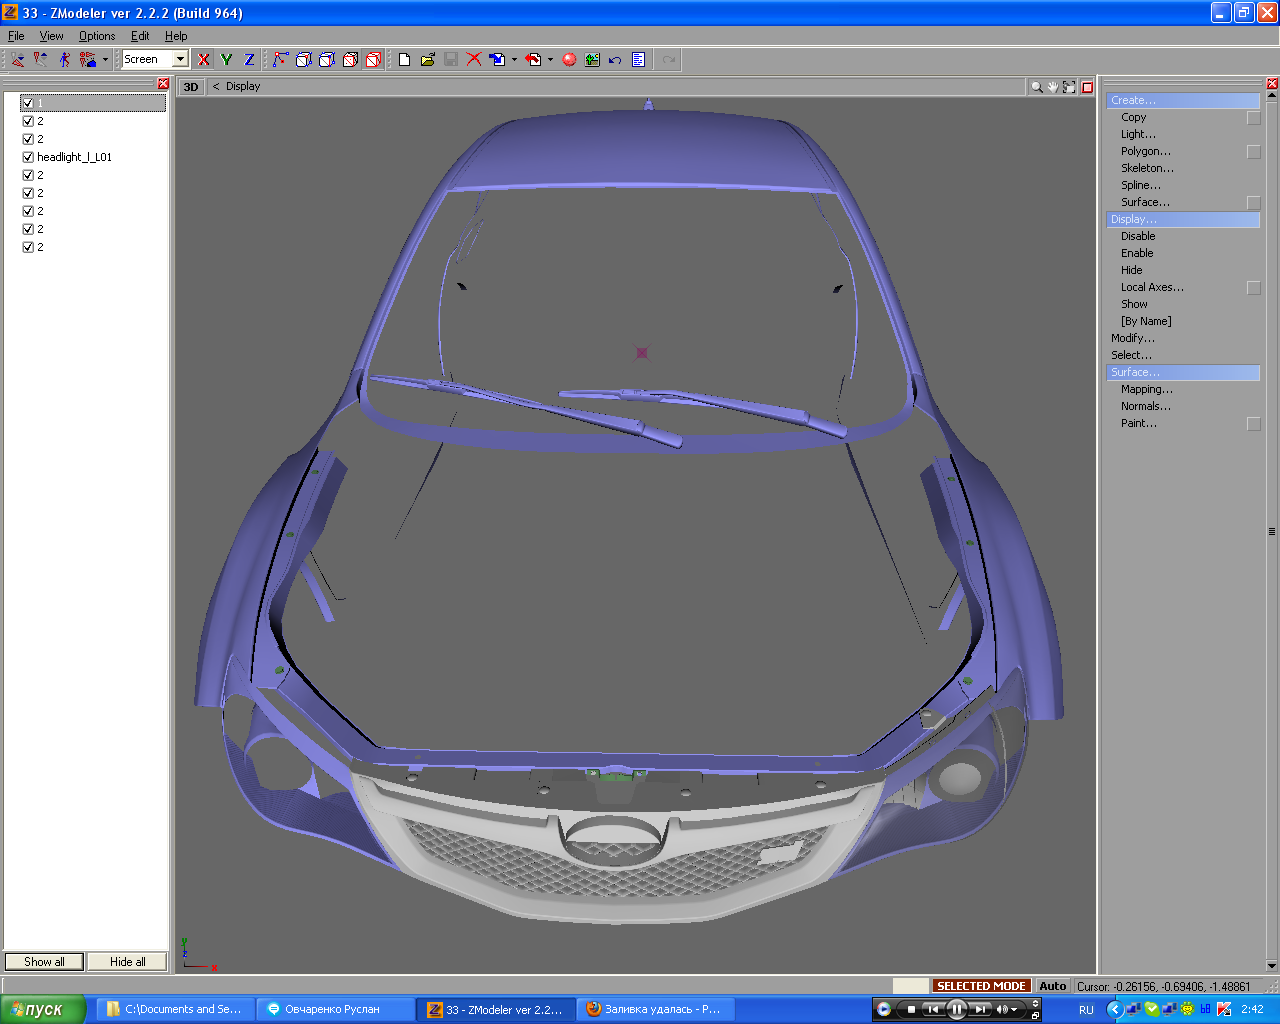Image resolution: width=1280 pixels, height=1024 pixels.
Task: Toggle the Y axis constraint
Action: click(227, 60)
